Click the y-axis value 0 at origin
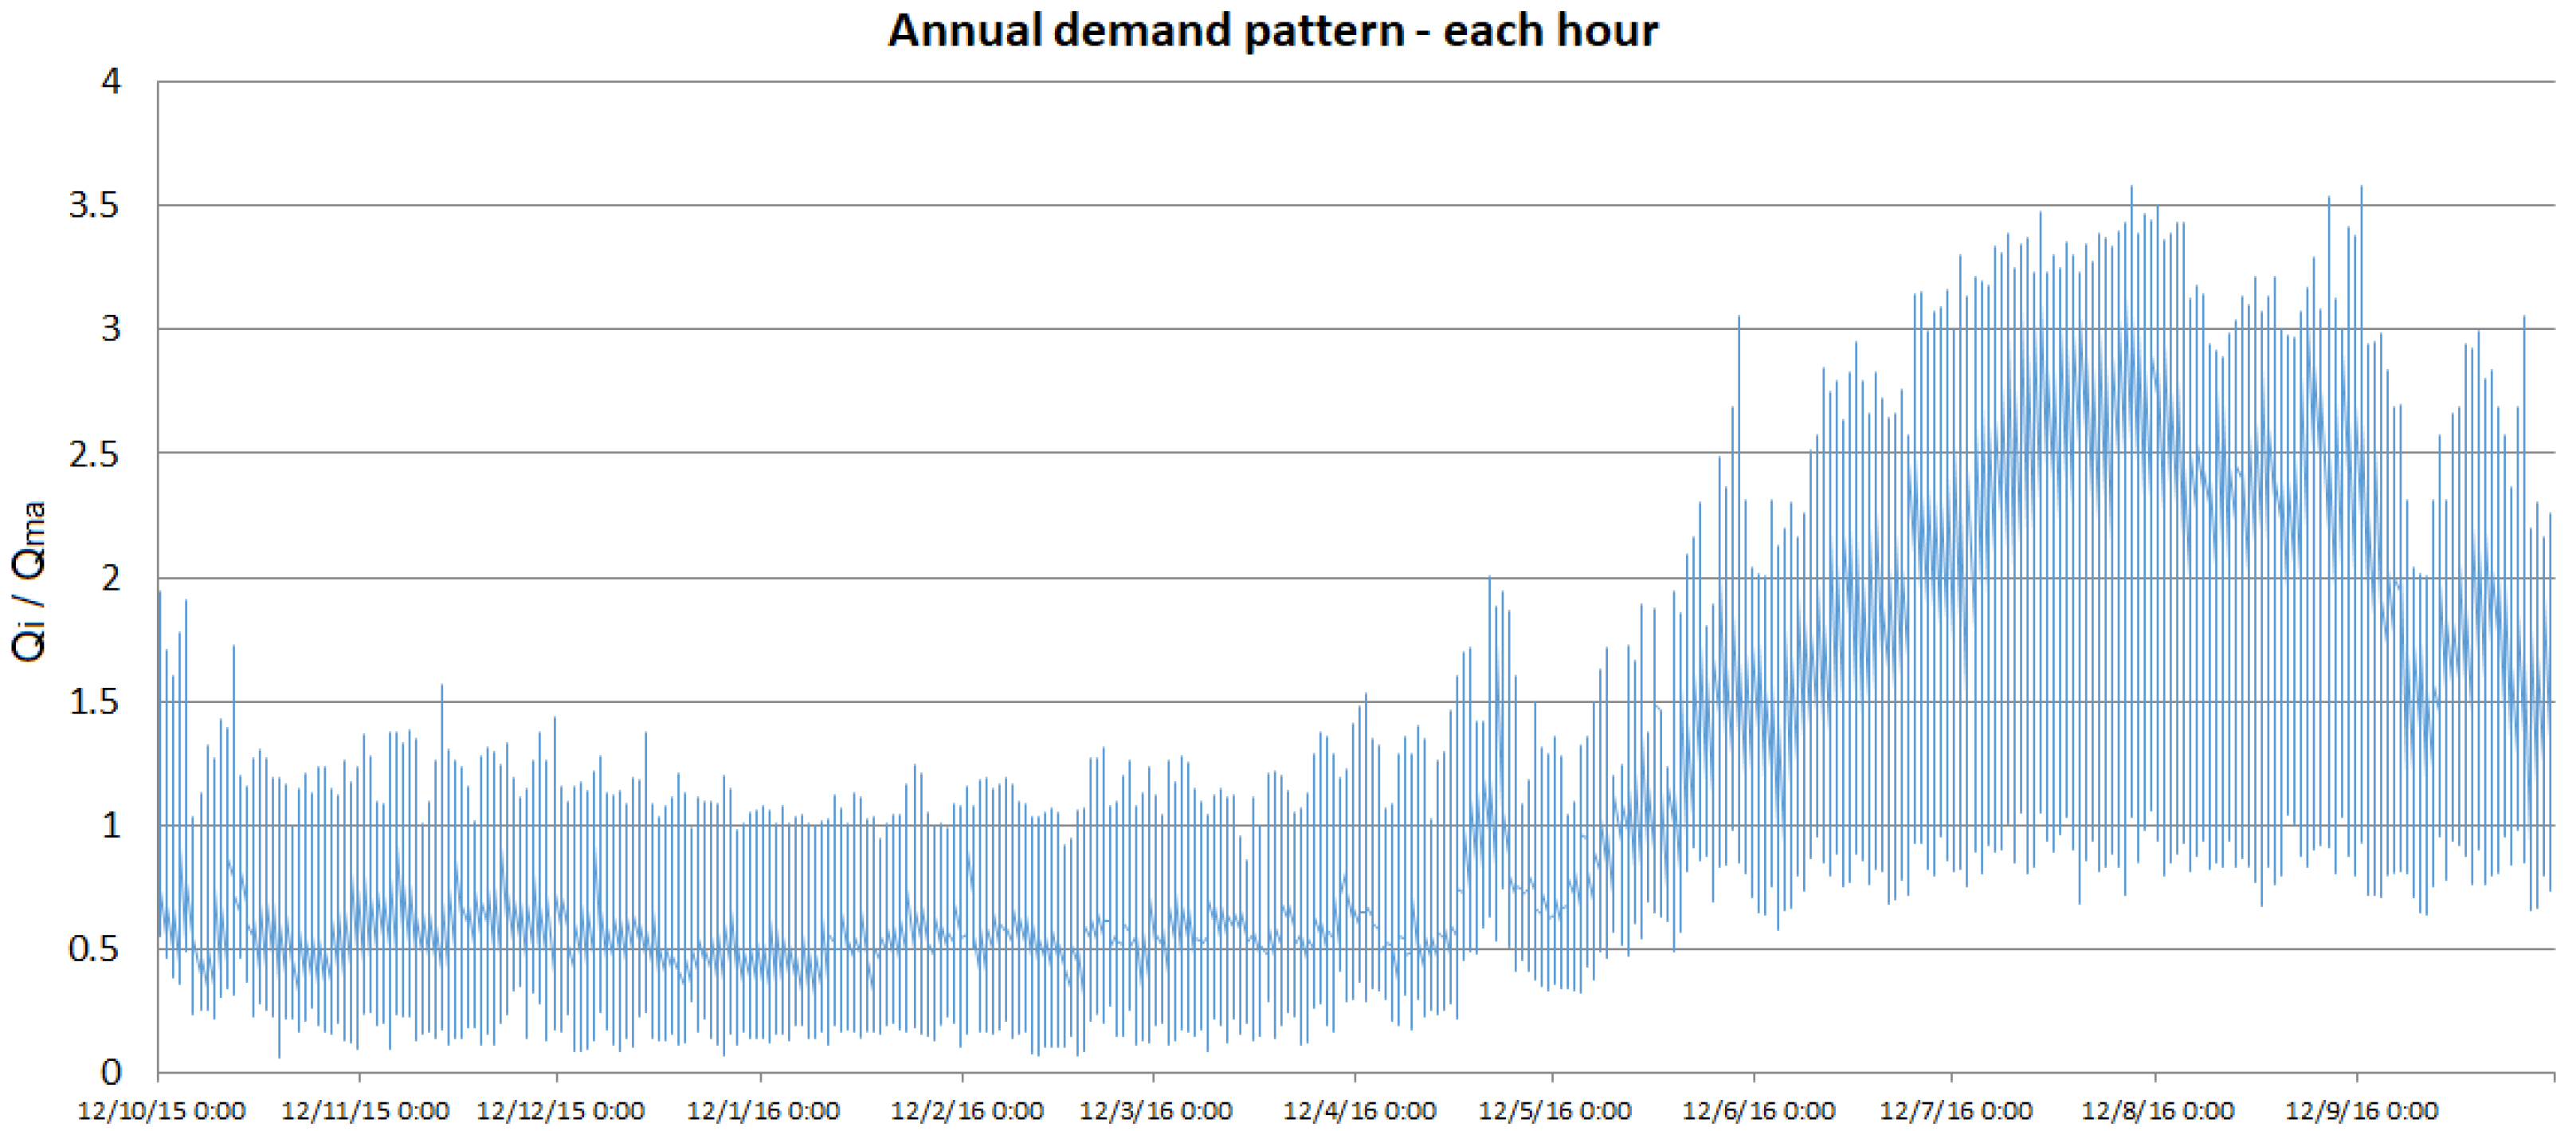This screenshot has width=2576, height=1131. point(111,1073)
